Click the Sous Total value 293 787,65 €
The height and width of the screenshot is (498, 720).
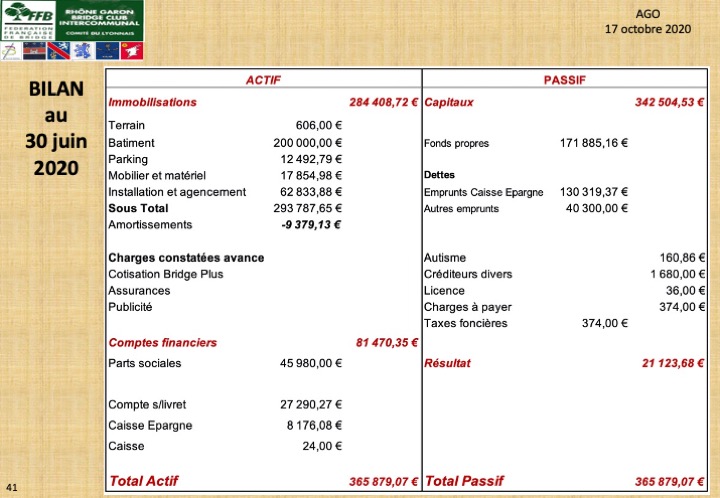tap(308, 208)
